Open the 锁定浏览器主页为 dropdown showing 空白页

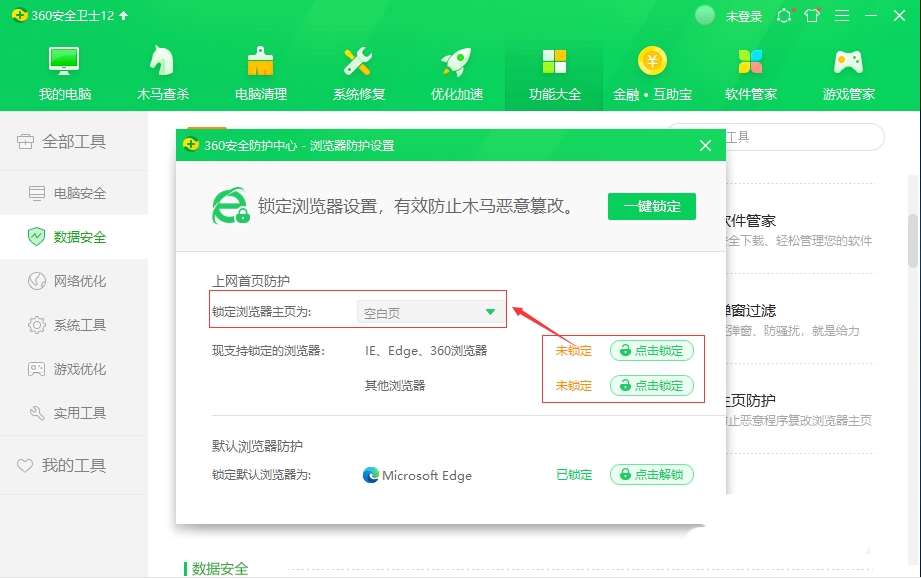coord(431,312)
